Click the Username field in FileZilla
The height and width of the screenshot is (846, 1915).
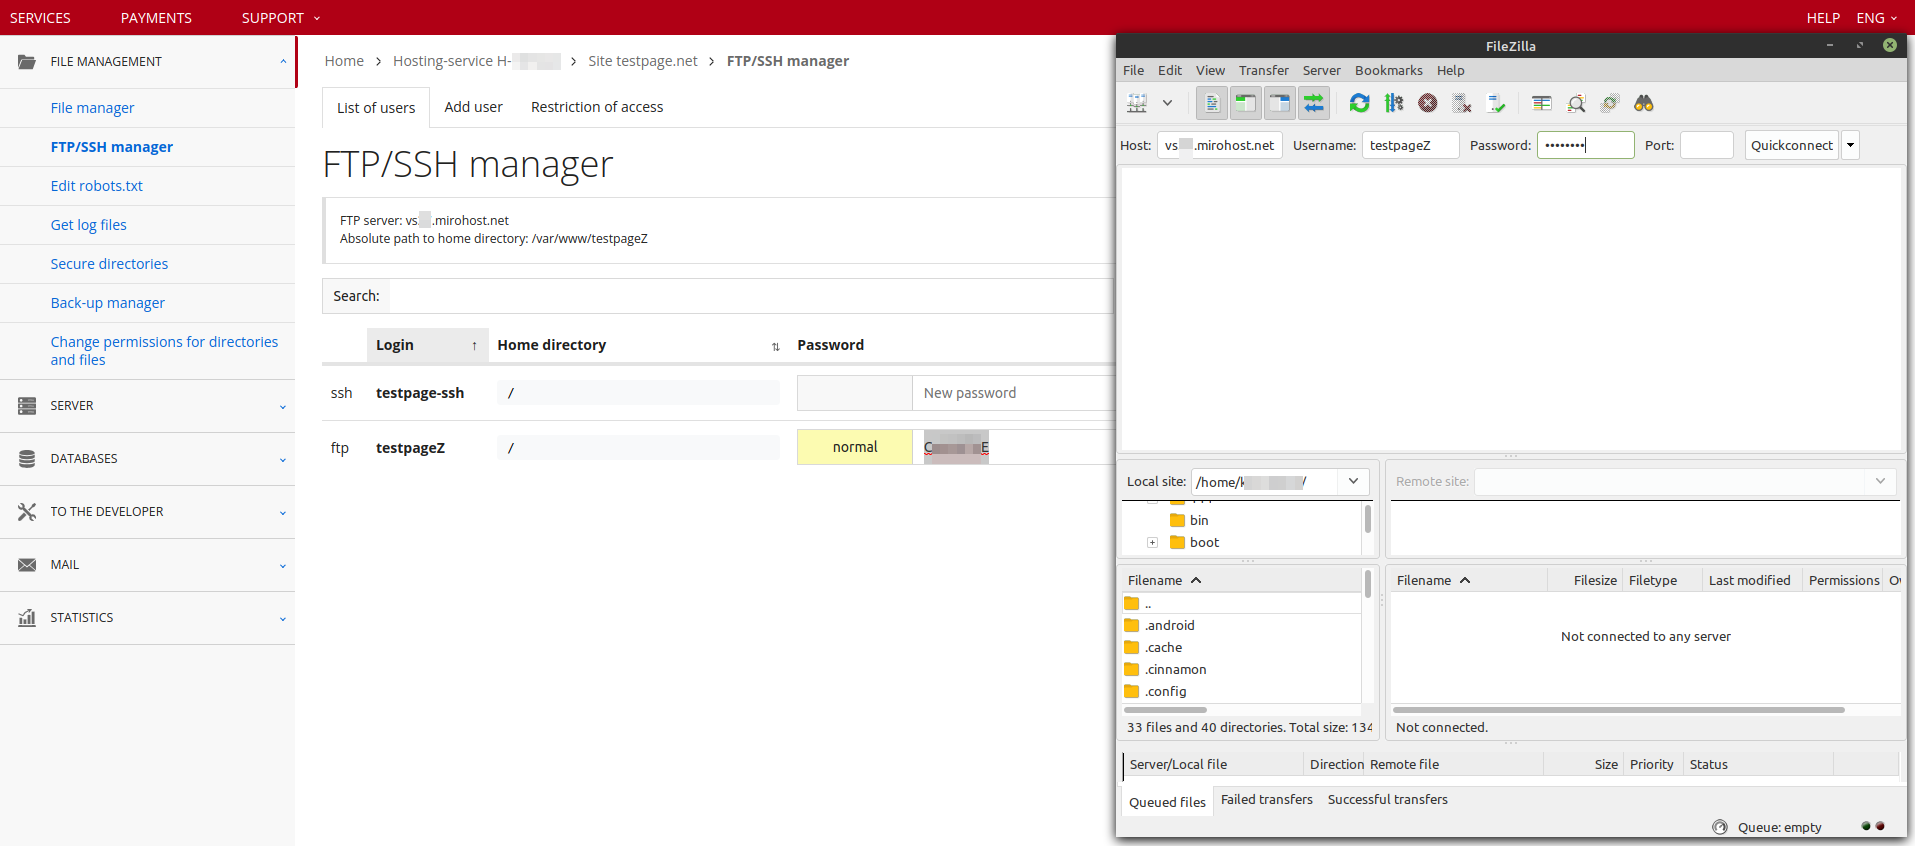[1410, 145]
